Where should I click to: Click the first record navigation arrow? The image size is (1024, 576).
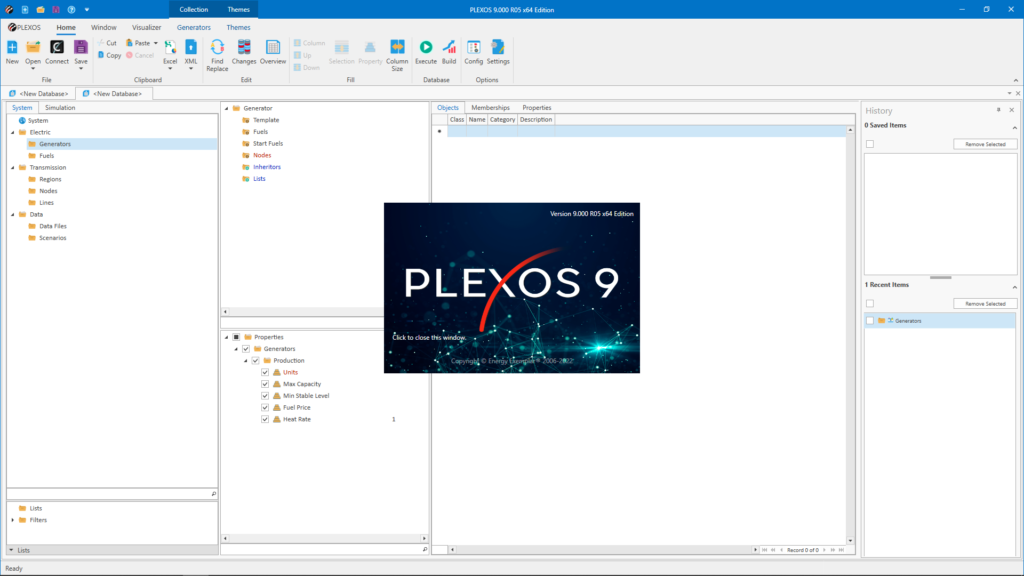tap(765, 550)
